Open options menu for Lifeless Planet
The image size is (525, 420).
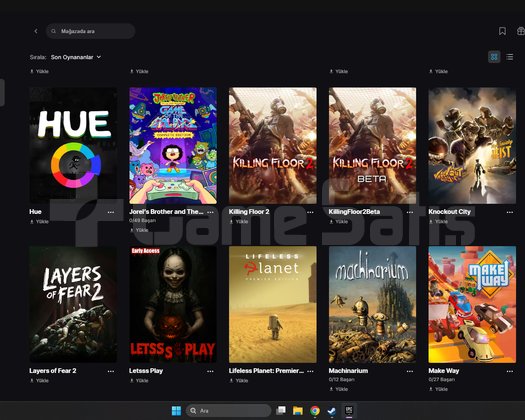click(x=310, y=371)
